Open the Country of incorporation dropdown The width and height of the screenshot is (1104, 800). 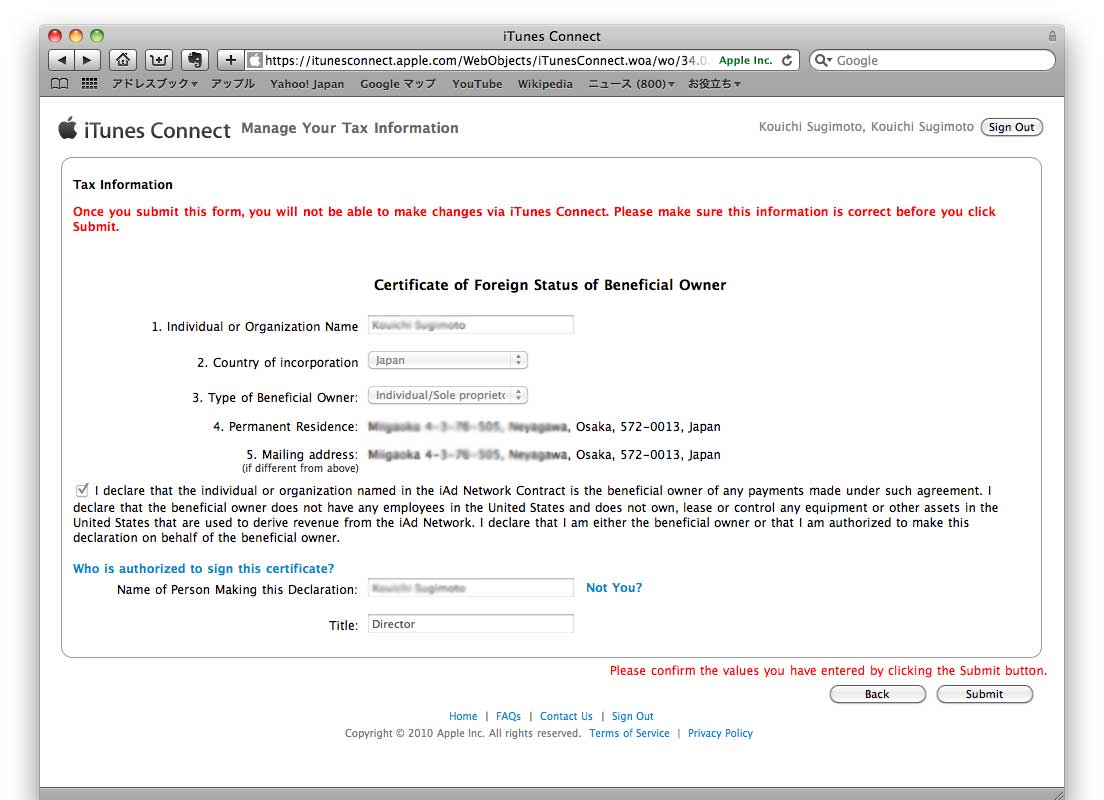447,360
